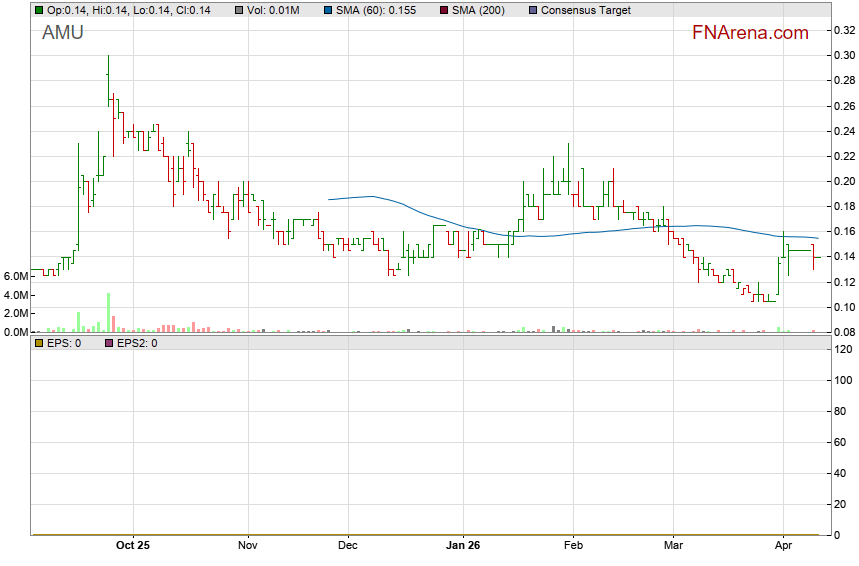The width and height of the screenshot is (859, 566).
Task: Click the EPS2: 0 legend text
Action: pyautogui.click(x=137, y=343)
